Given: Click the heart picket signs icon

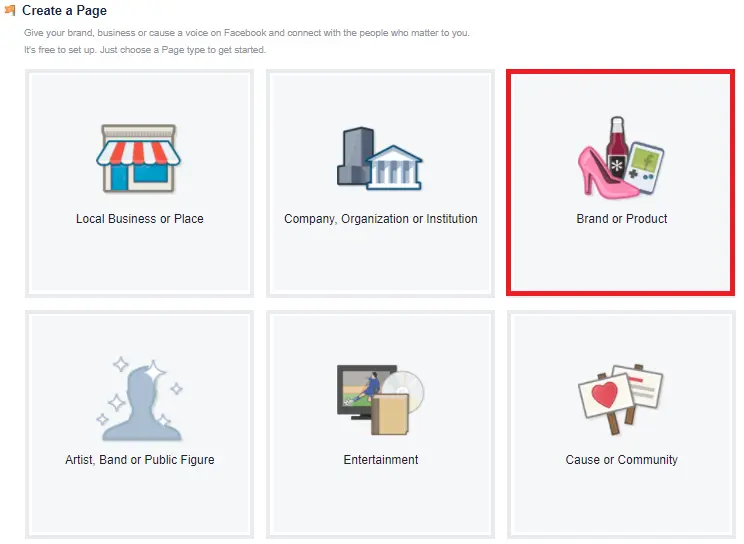Looking at the screenshot, I should pyautogui.click(x=621, y=399).
